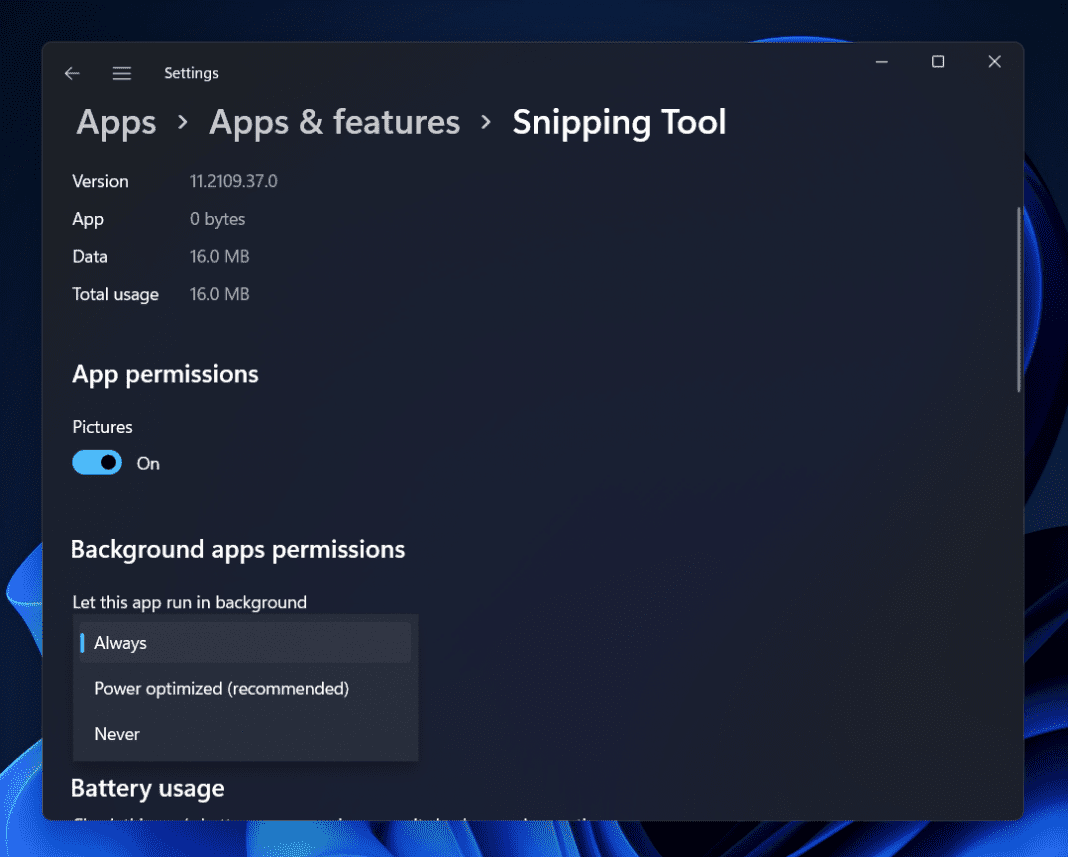Click the Total usage value 16.0 MB

(219, 293)
